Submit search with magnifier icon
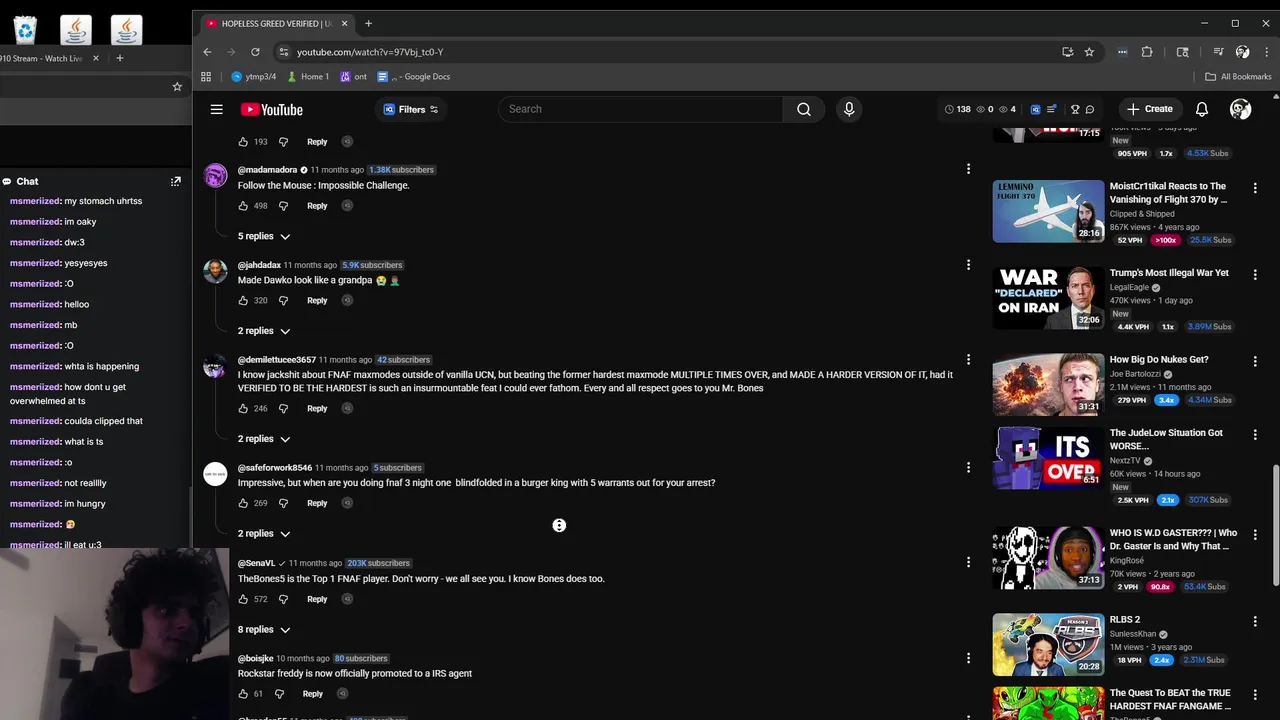Screen dimensions: 1280x720 point(804,109)
